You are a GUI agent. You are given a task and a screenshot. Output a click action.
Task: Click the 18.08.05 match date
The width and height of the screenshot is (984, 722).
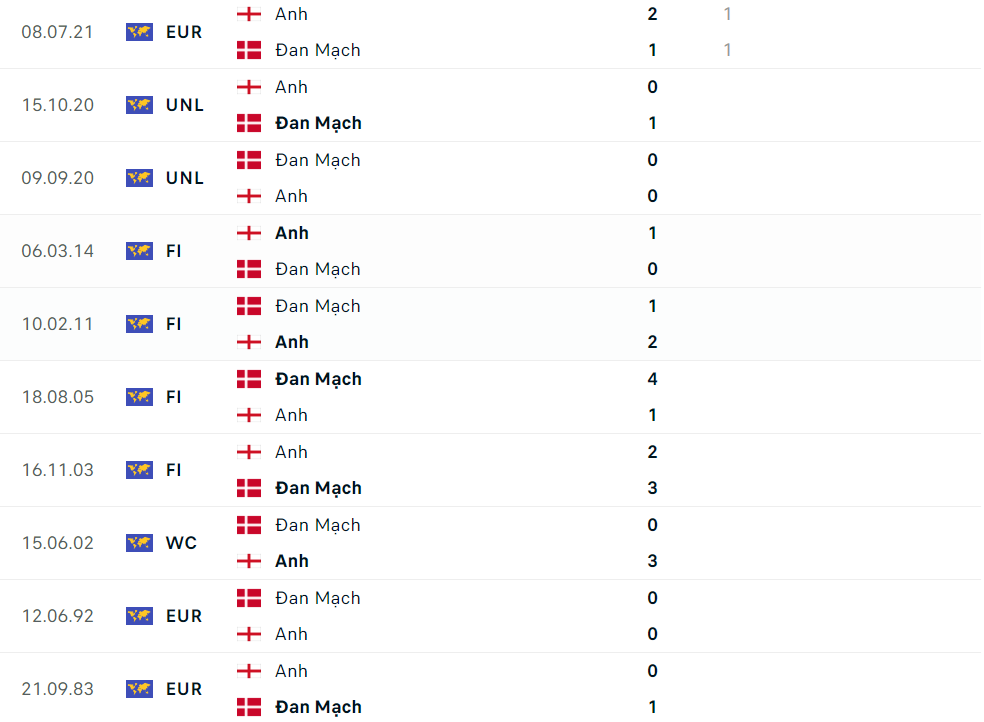tap(58, 397)
